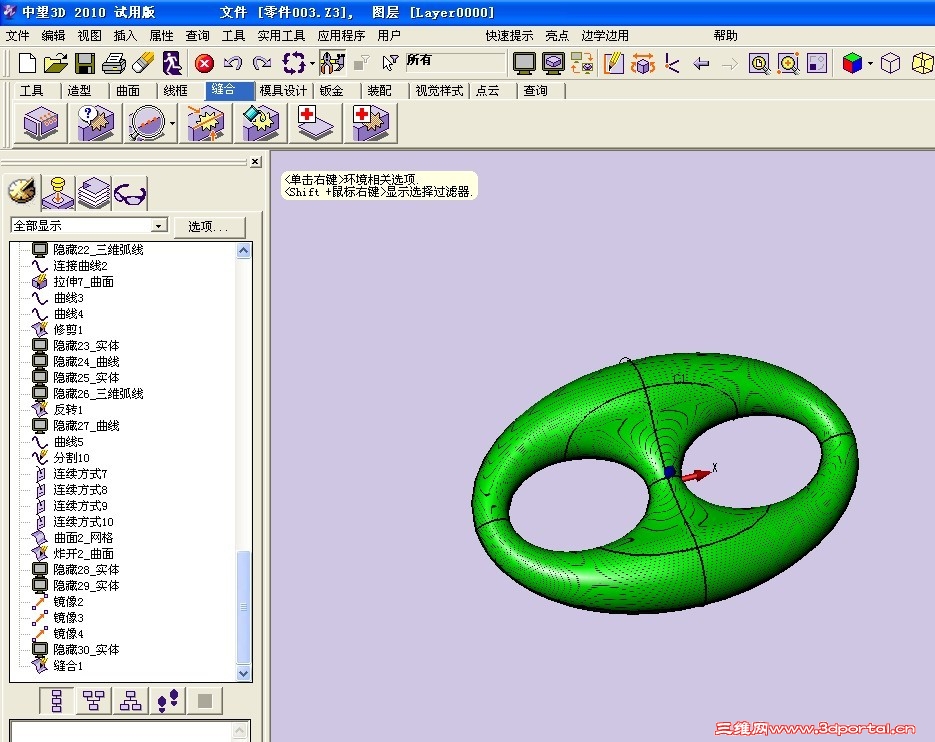Screen dimensions: 935x742
Task: Click the Undo arrow icon
Action: coord(233,63)
